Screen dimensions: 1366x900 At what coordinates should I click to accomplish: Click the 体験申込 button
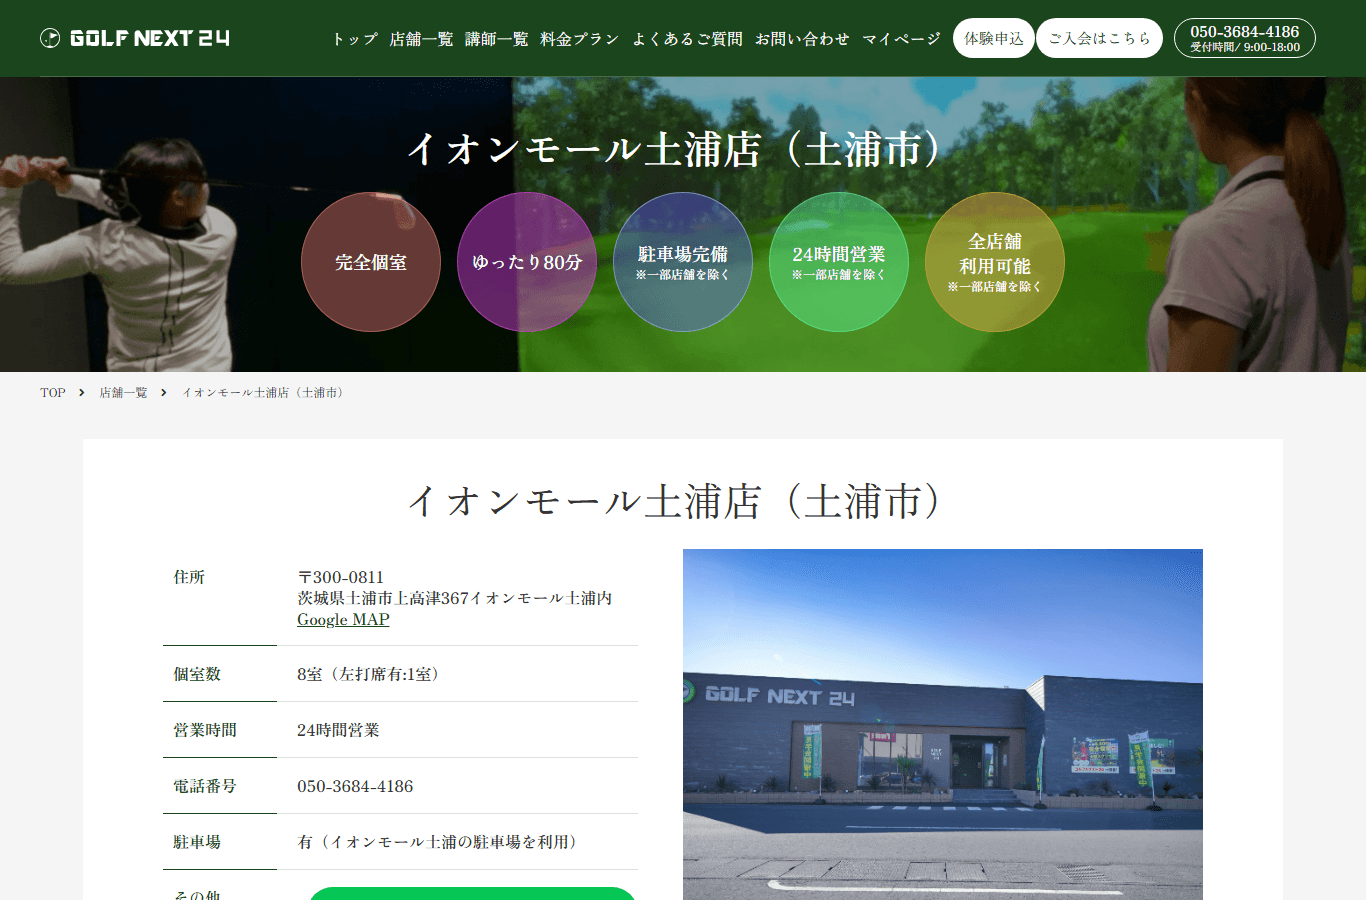coord(994,38)
